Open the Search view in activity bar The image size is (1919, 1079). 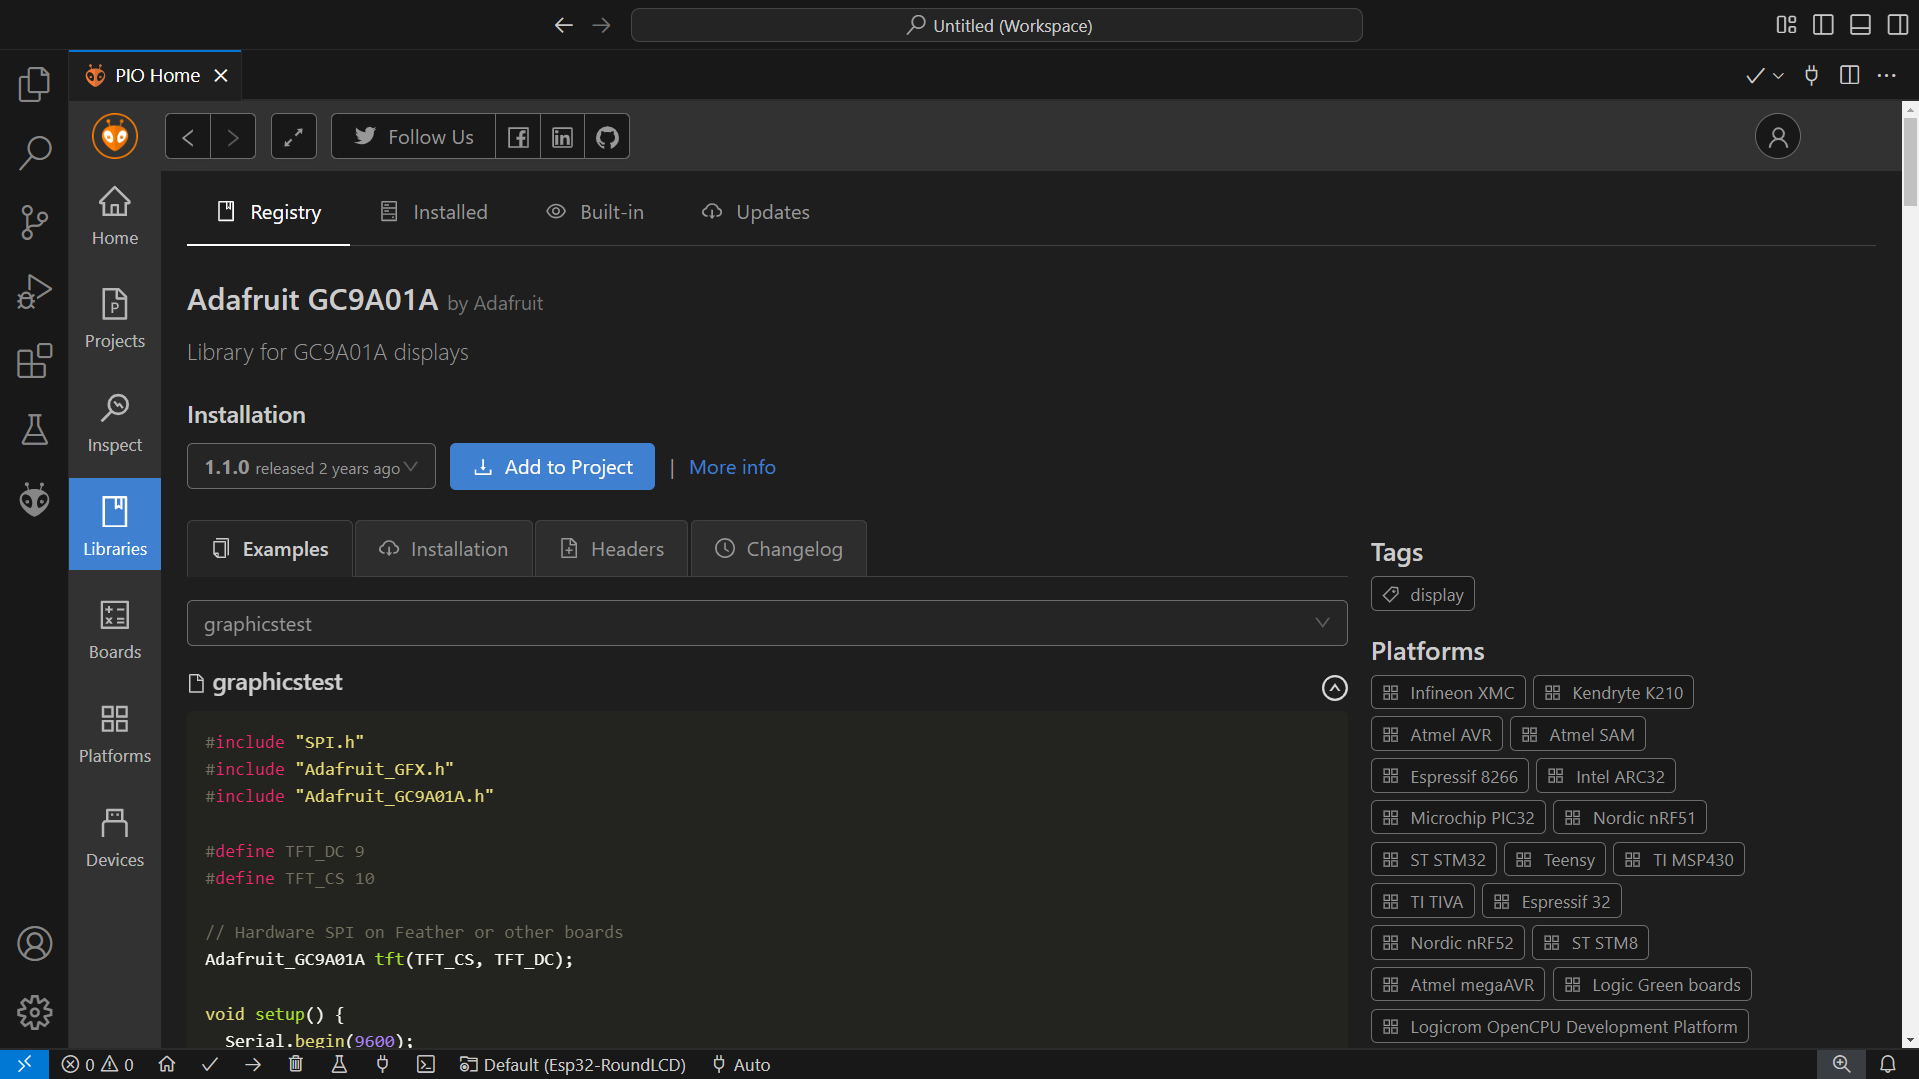pos(34,153)
